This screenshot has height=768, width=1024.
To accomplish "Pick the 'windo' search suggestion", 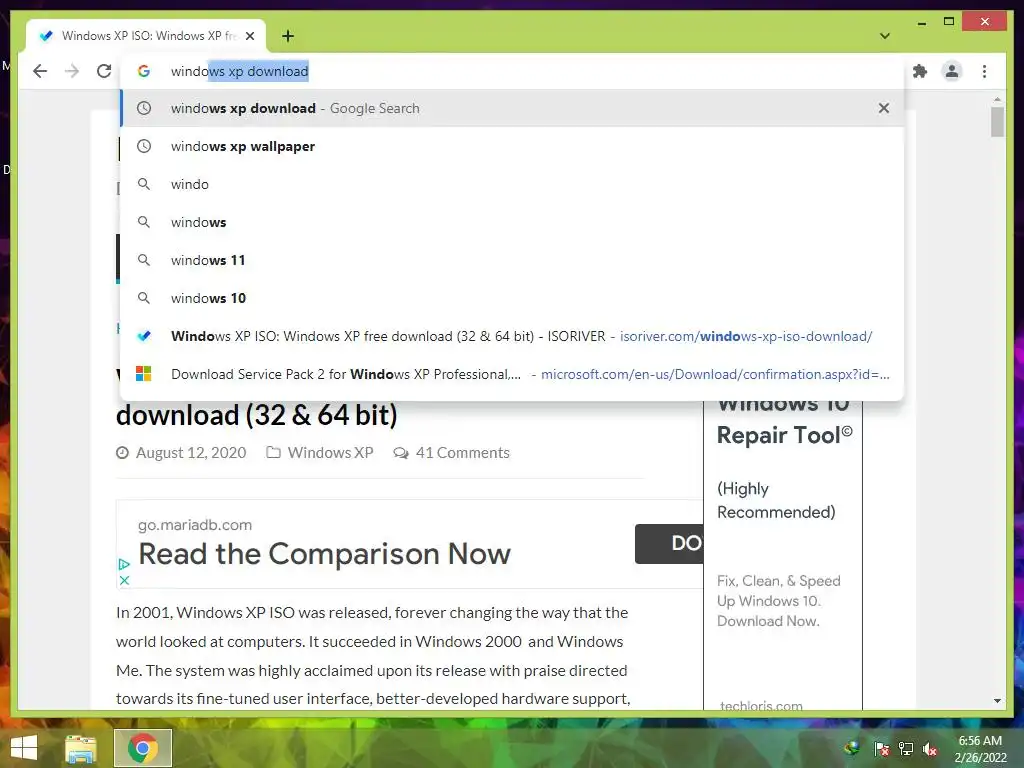I will 512,184.
